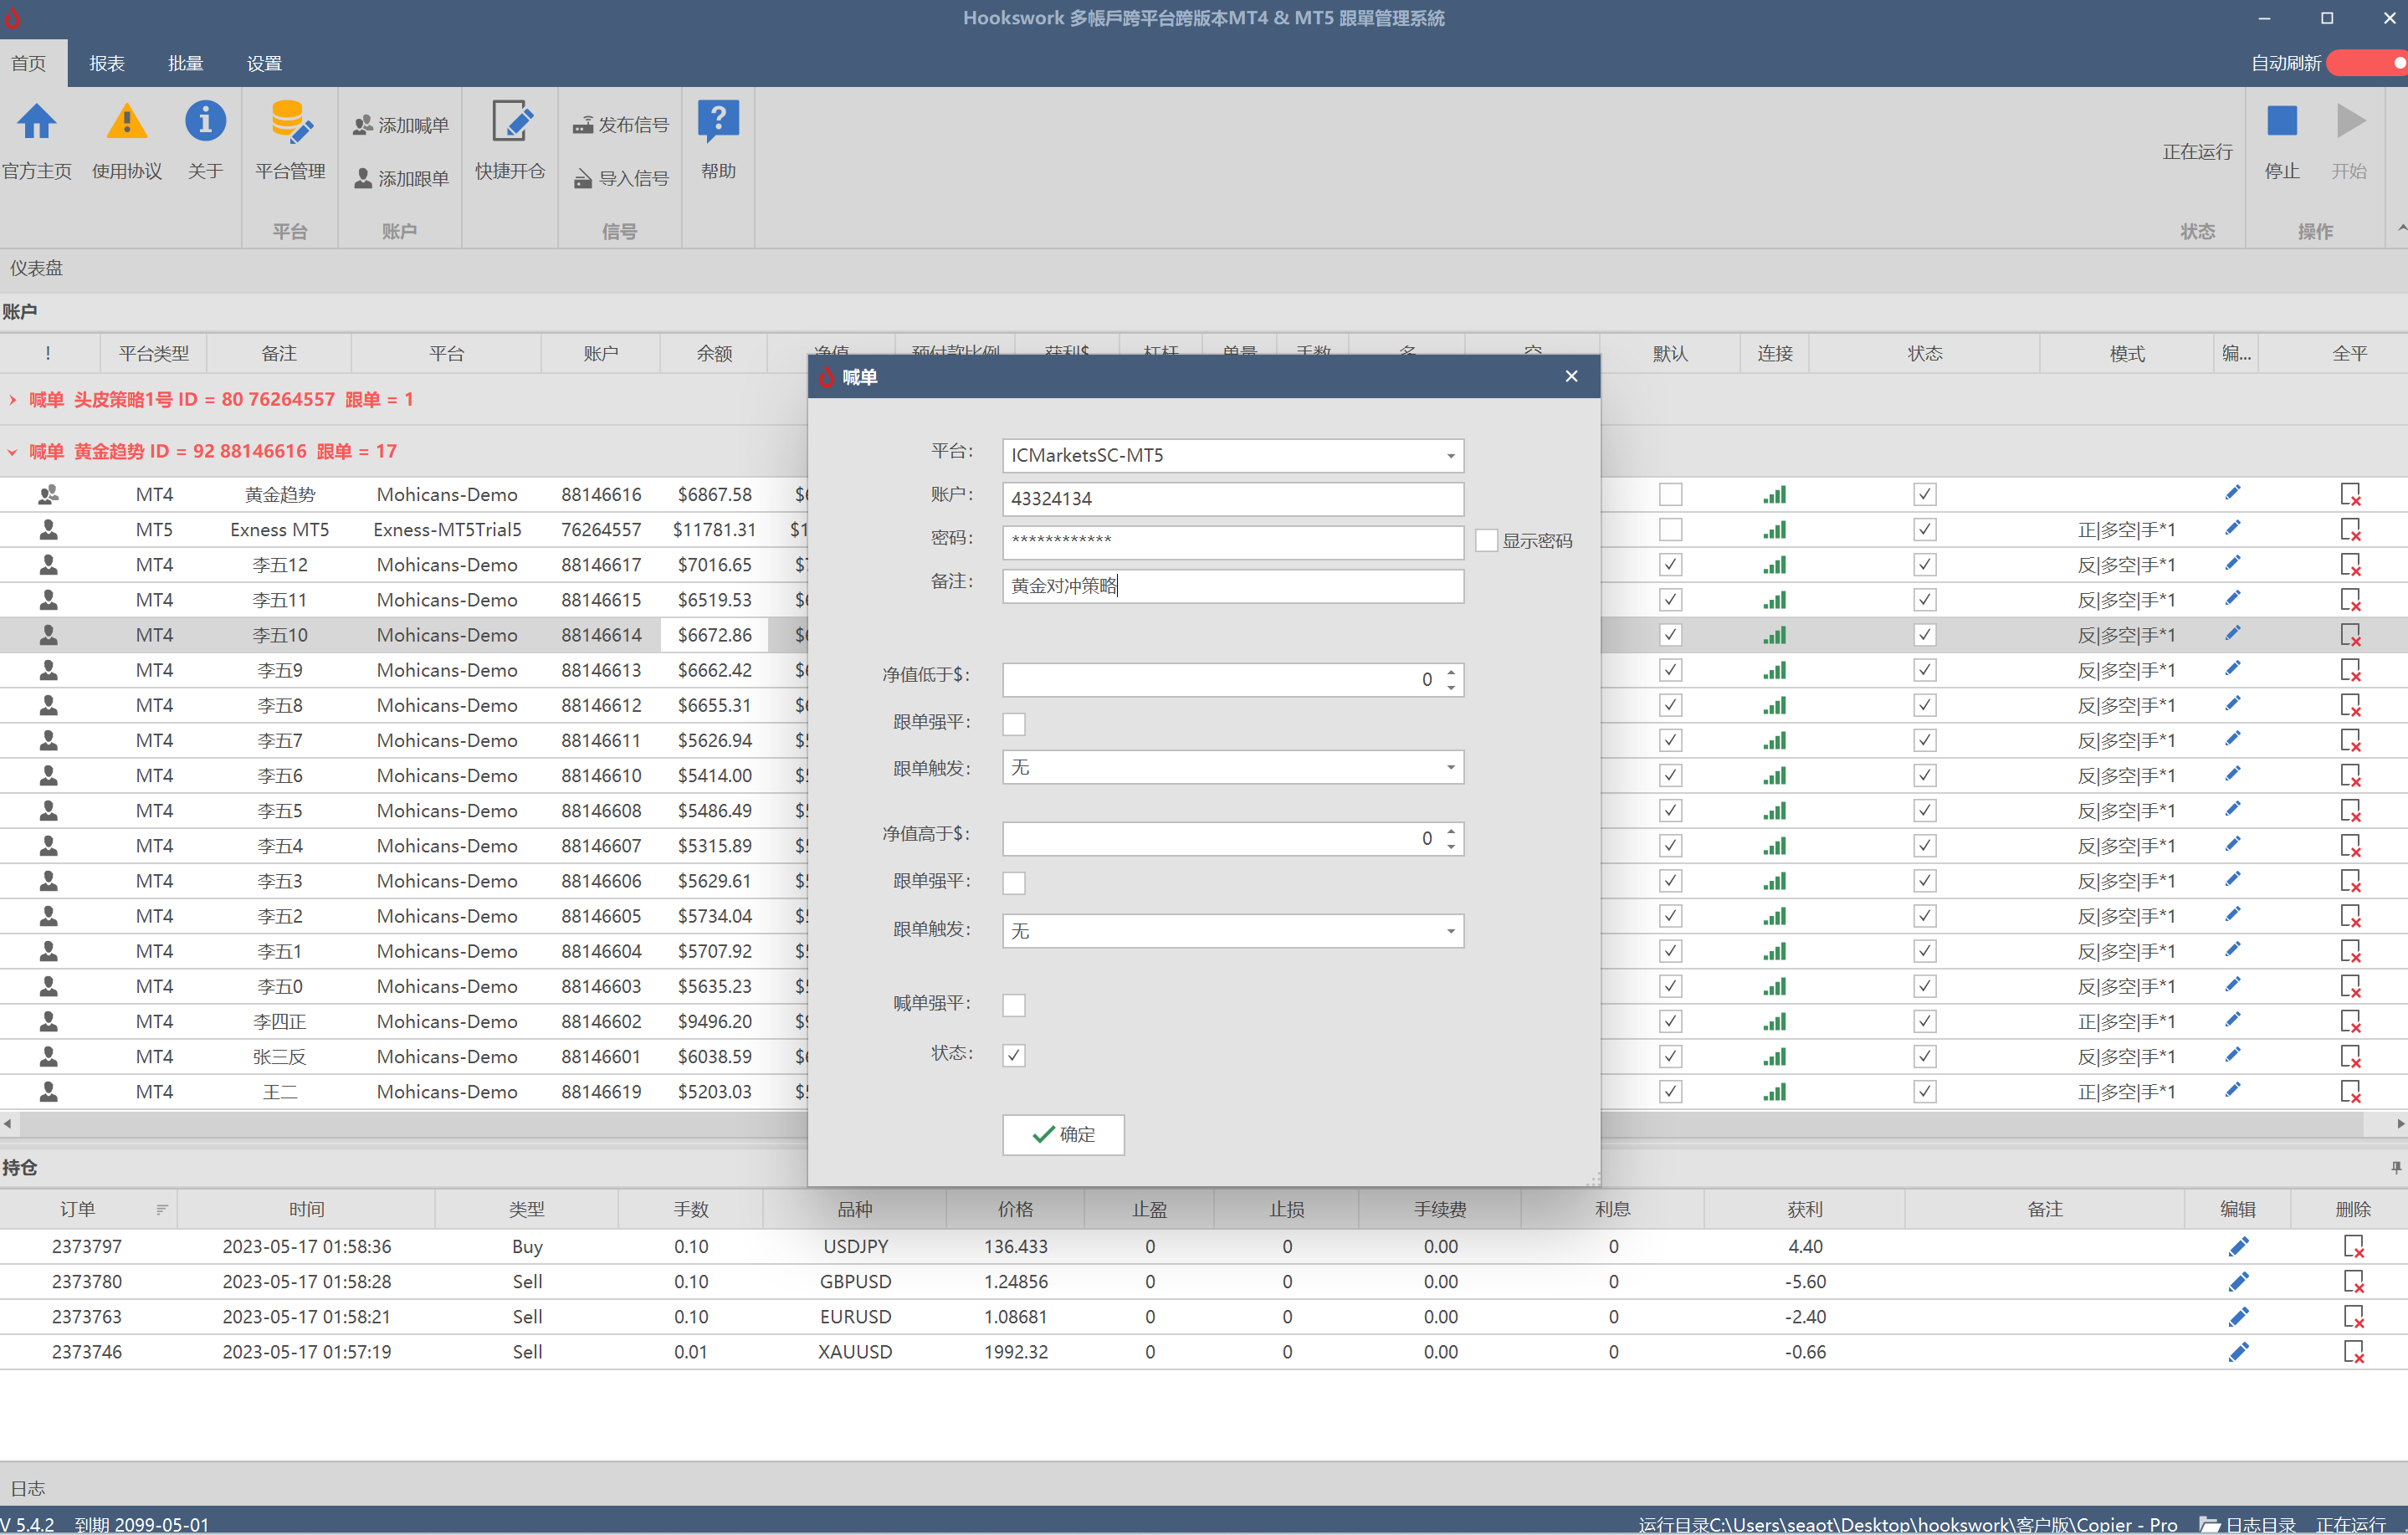Open the 平台 ICMarketsSC-MT5 dropdown
Screen dimensions: 2408x1535
point(1450,456)
